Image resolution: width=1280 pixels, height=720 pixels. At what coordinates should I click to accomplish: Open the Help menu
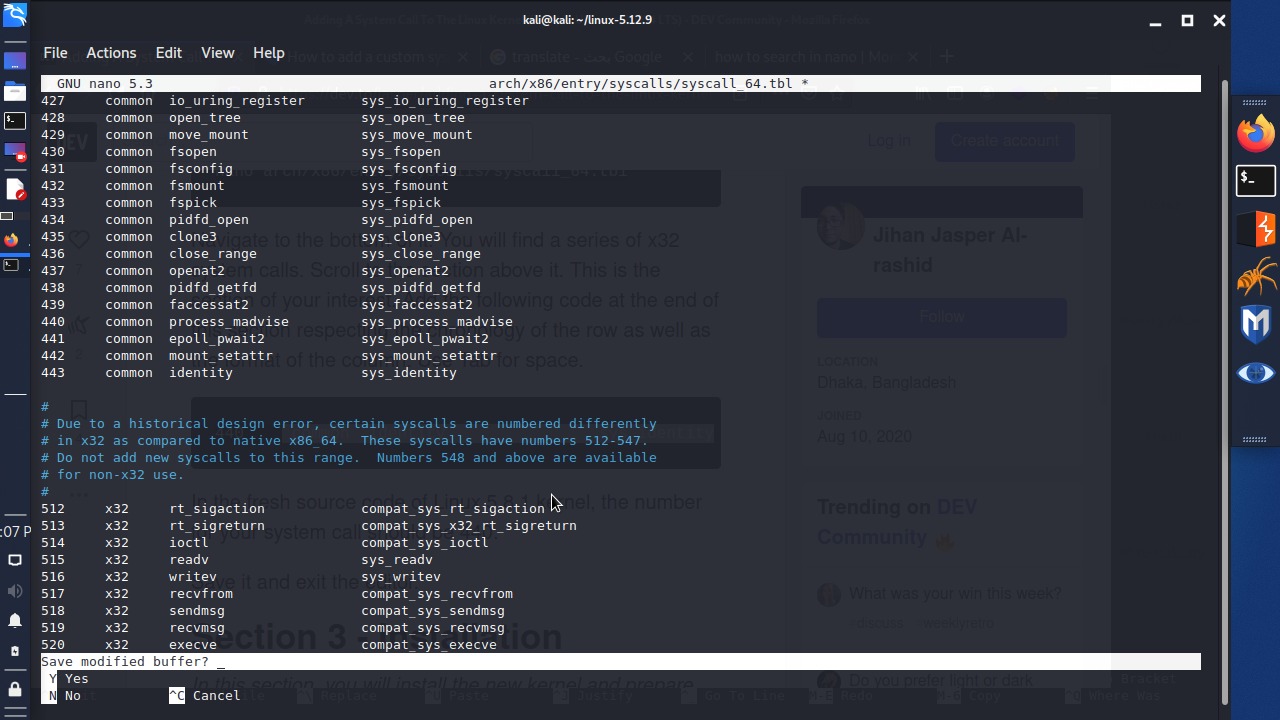tap(268, 53)
